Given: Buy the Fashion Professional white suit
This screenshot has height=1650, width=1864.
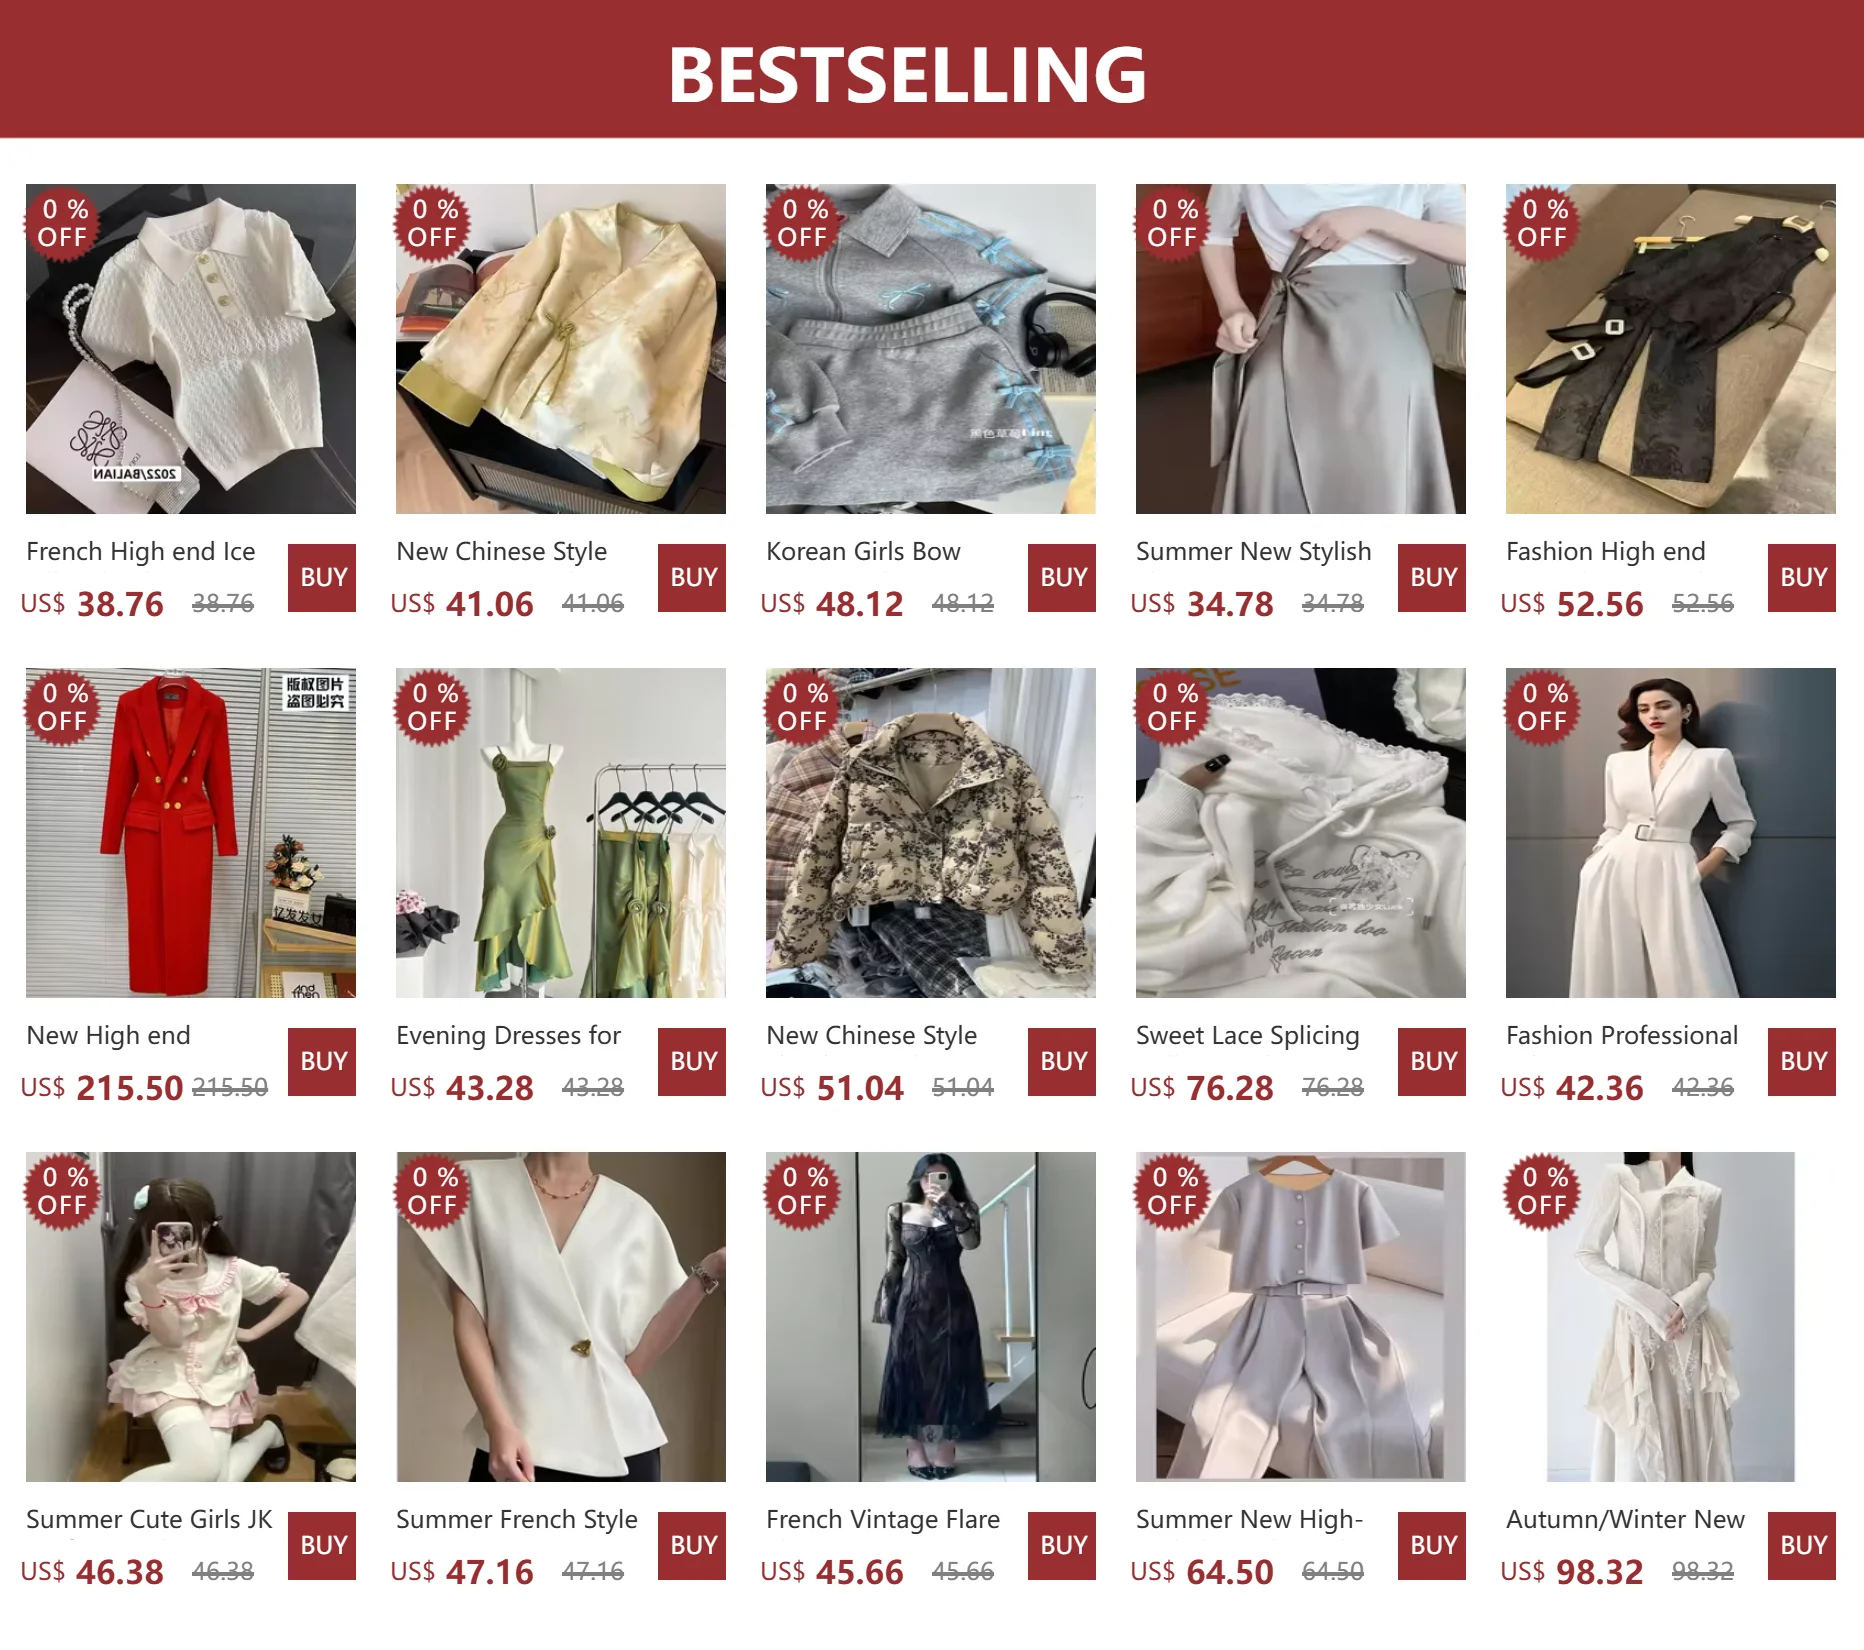Looking at the screenshot, I should [x=1802, y=1062].
